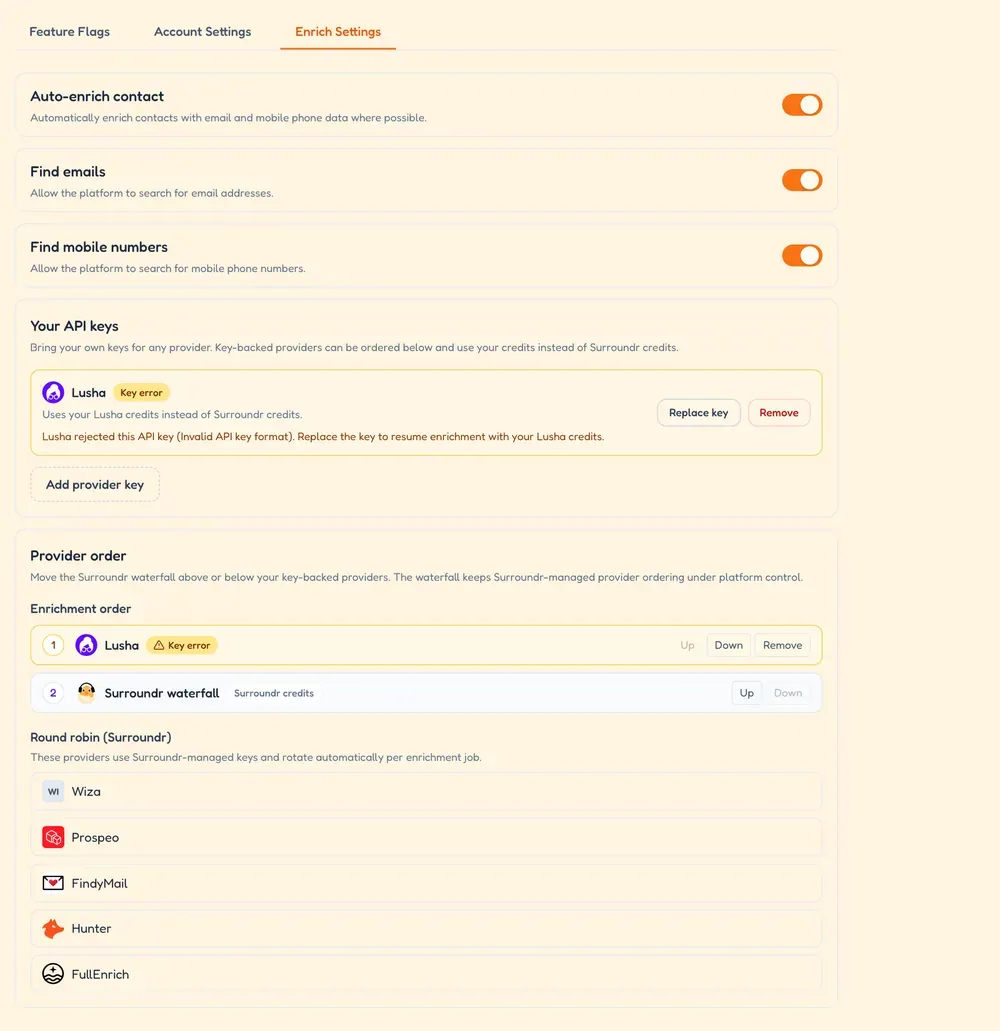This screenshot has height=1031, width=1000.
Task: Click Replace key for Lusha
Action: 698,413
